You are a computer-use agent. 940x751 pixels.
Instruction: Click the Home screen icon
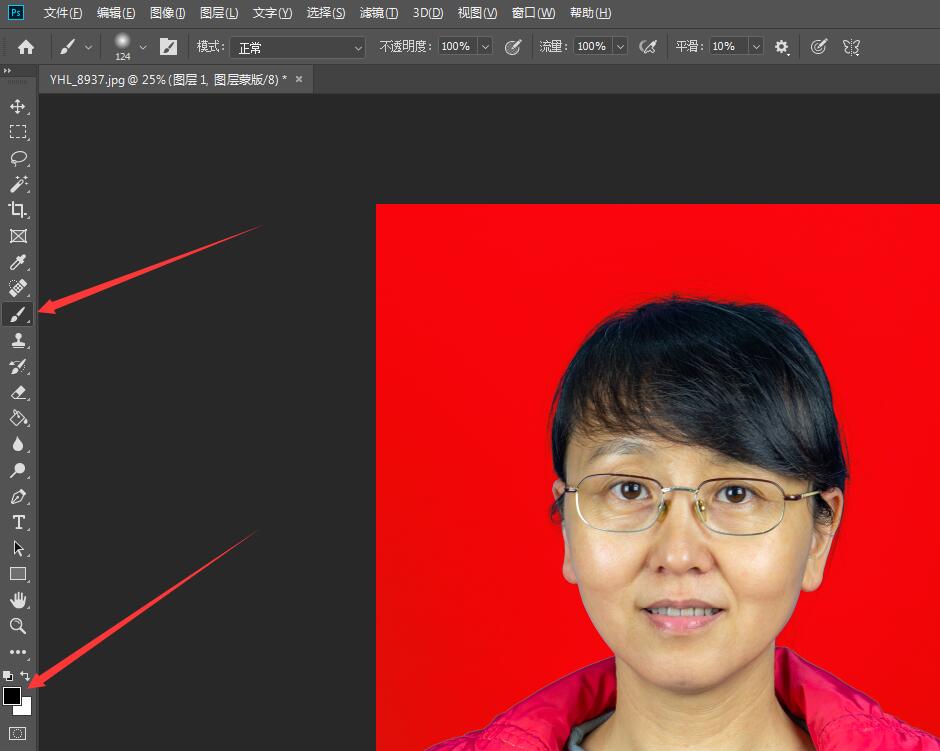[25, 46]
